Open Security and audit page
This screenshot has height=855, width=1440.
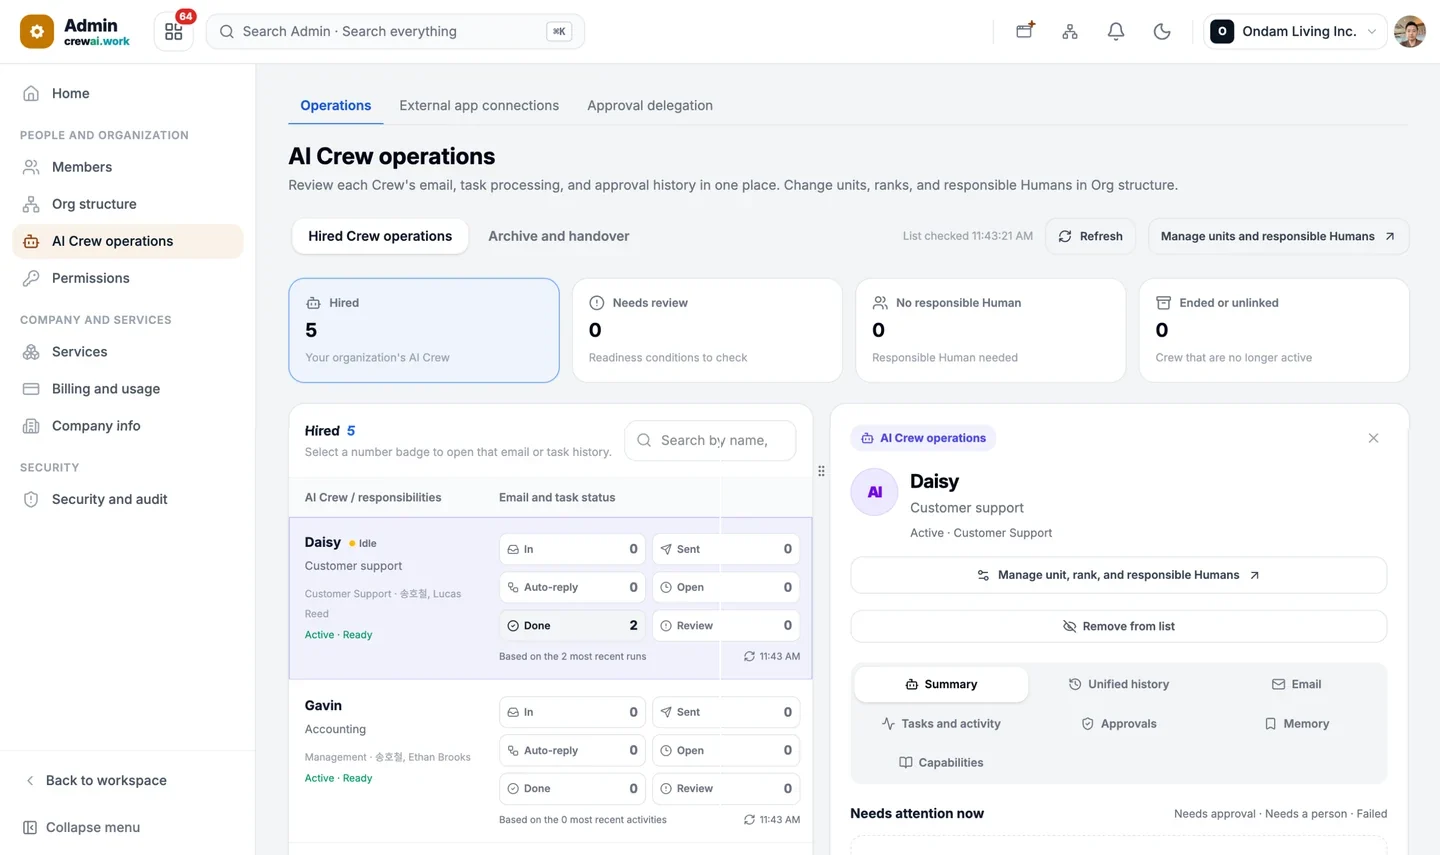pos(128,499)
